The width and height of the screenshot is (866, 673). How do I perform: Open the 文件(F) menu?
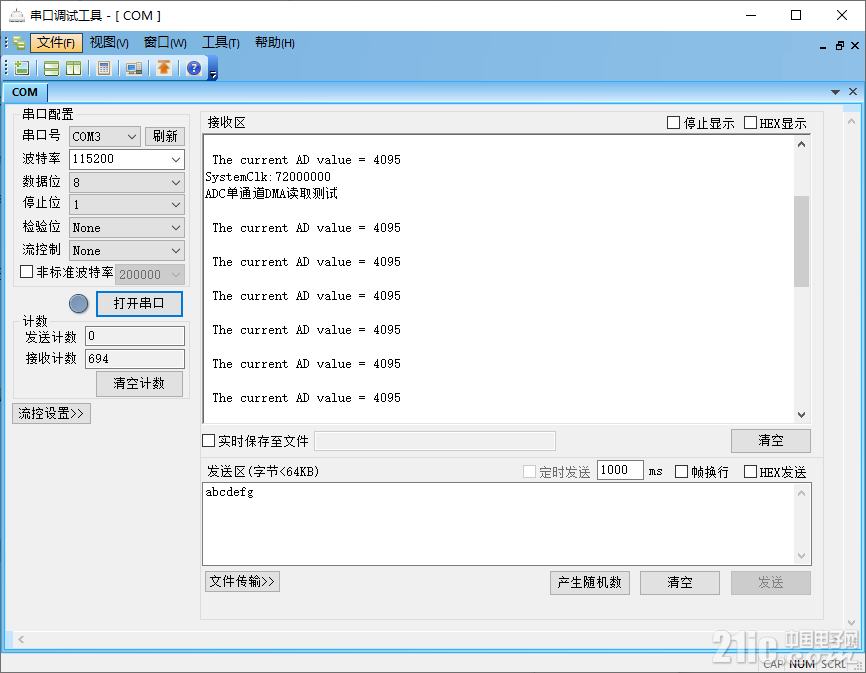click(x=56, y=43)
